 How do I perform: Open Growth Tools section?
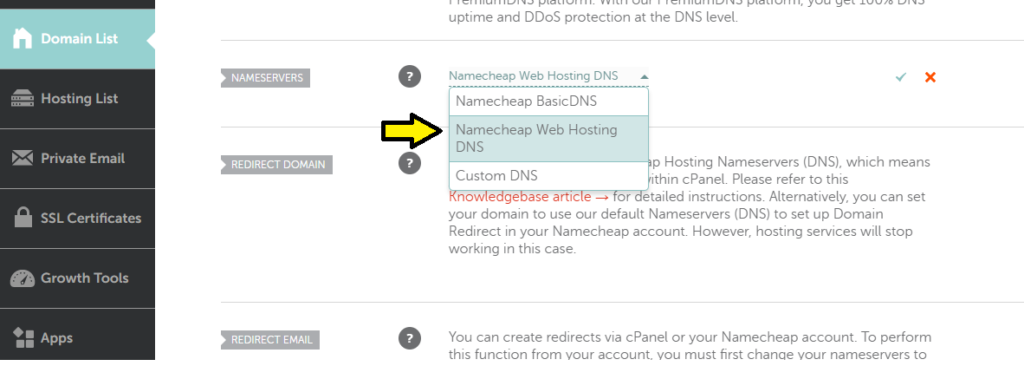(77, 278)
